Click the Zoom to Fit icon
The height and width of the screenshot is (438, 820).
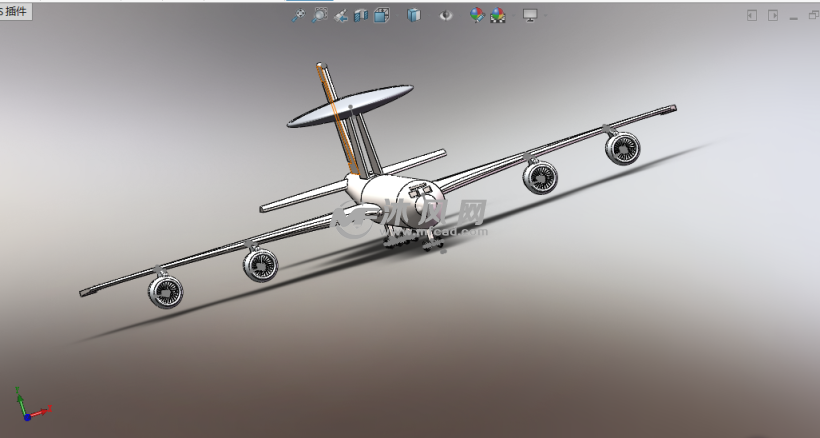(x=298, y=15)
